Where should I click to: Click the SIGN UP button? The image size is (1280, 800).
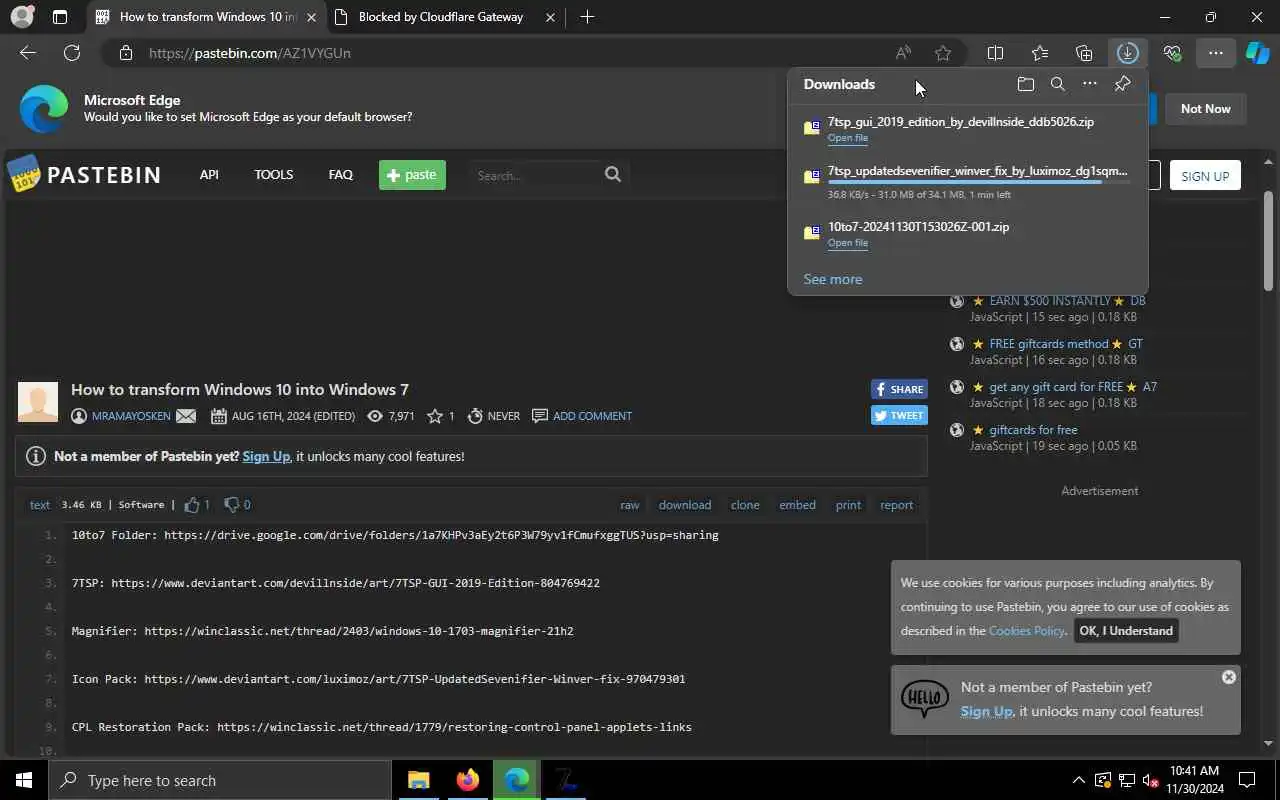[x=1205, y=176]
